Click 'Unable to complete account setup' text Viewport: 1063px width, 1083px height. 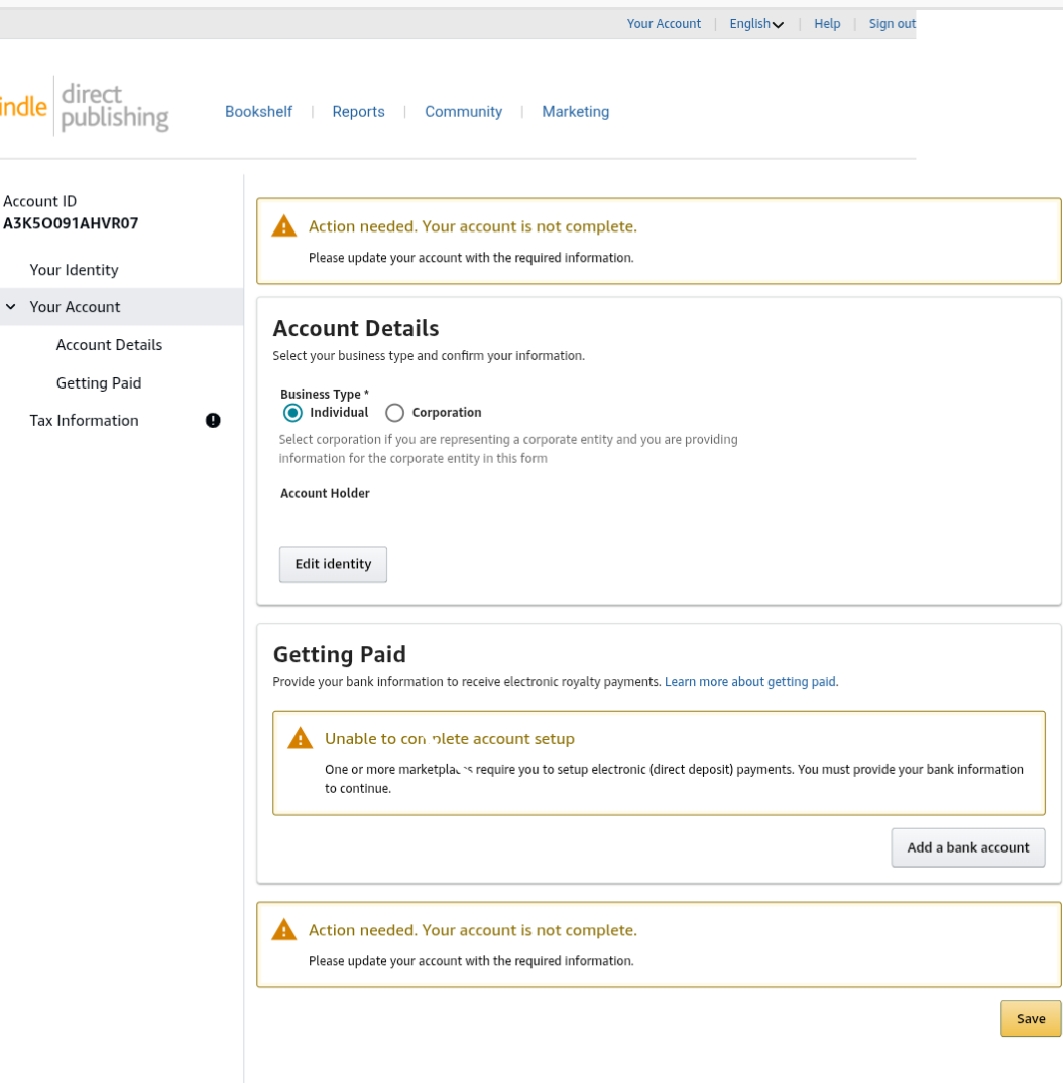(450, 738)
